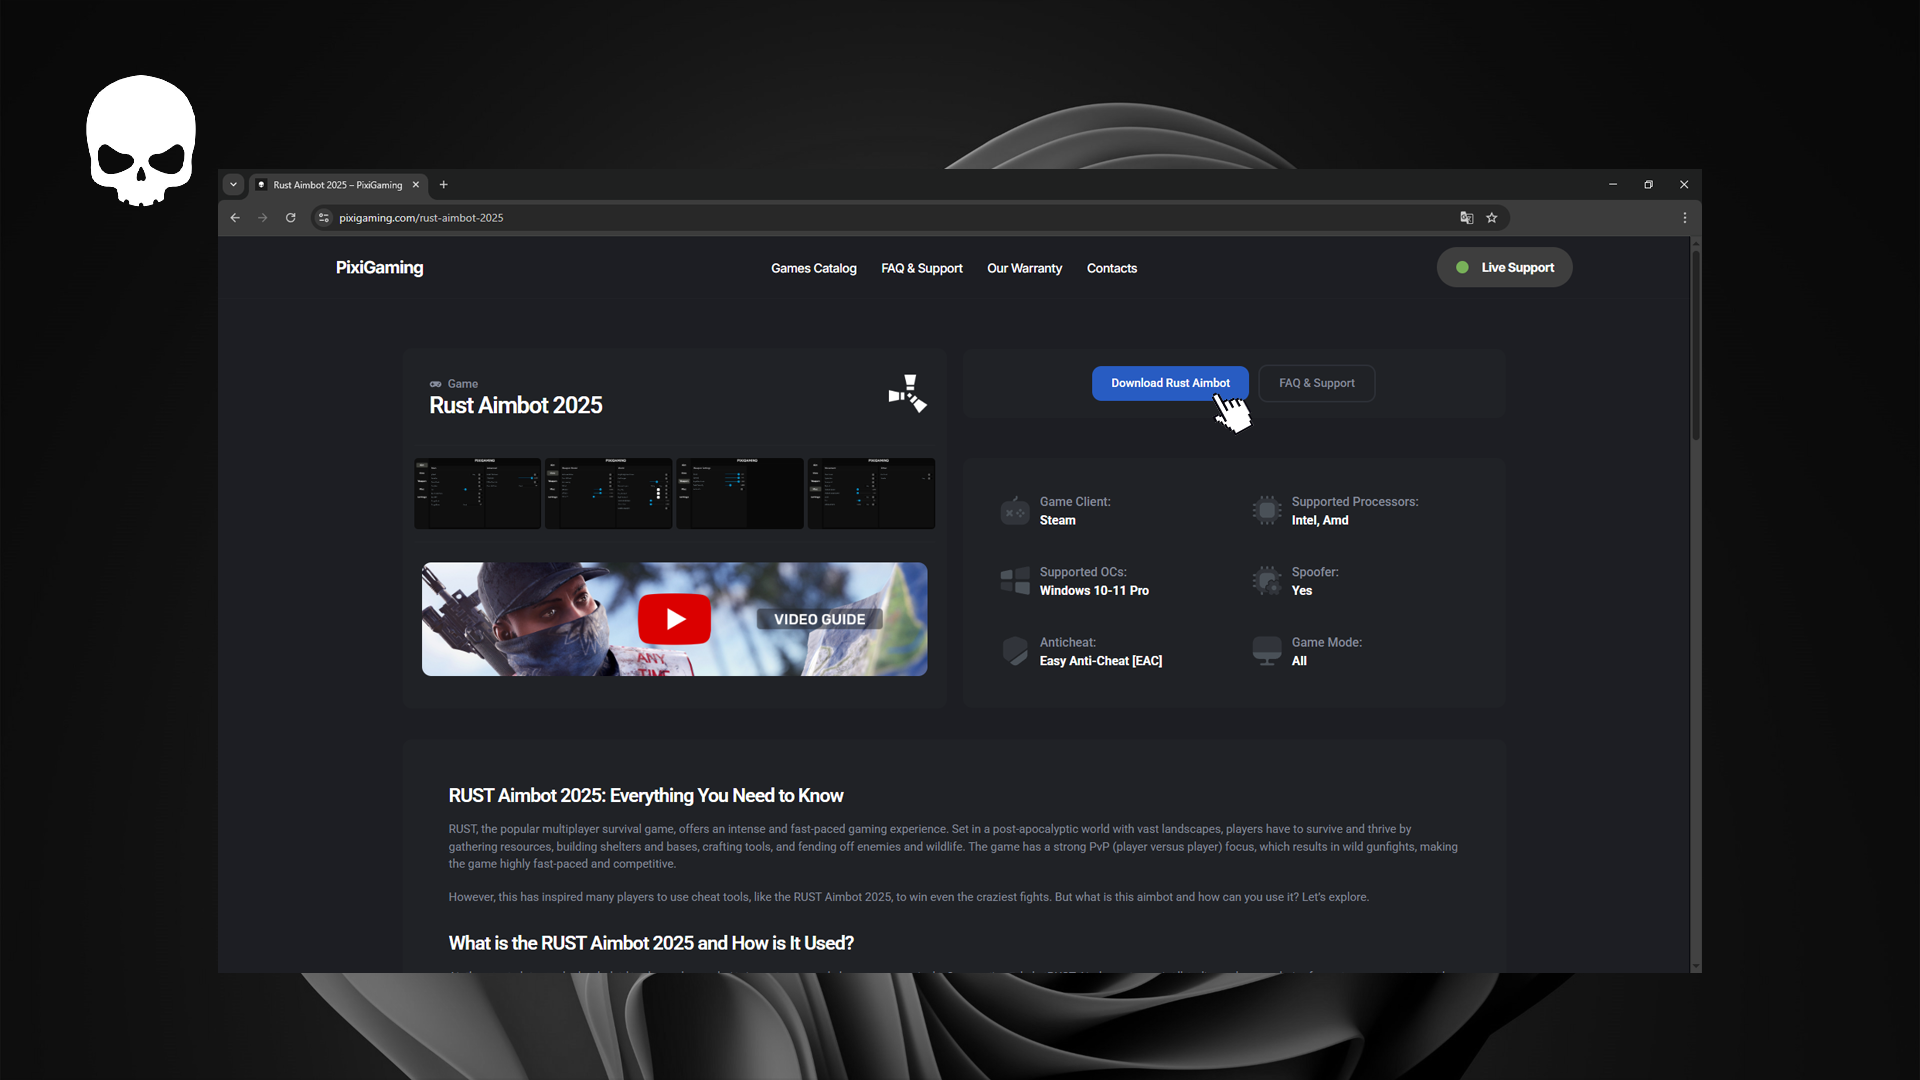This screenshot has height=1080, width=1920.
Task: Open the Contacts page
Action: [x=1112, y=269]
